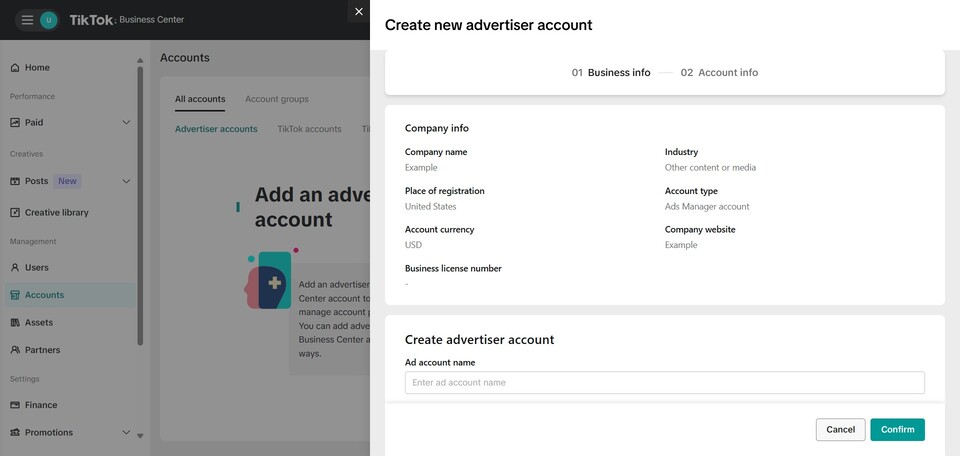Open the All accounts tab
Image resolution: width=960 pixels, height=456 pixels.
coord(200,99)
